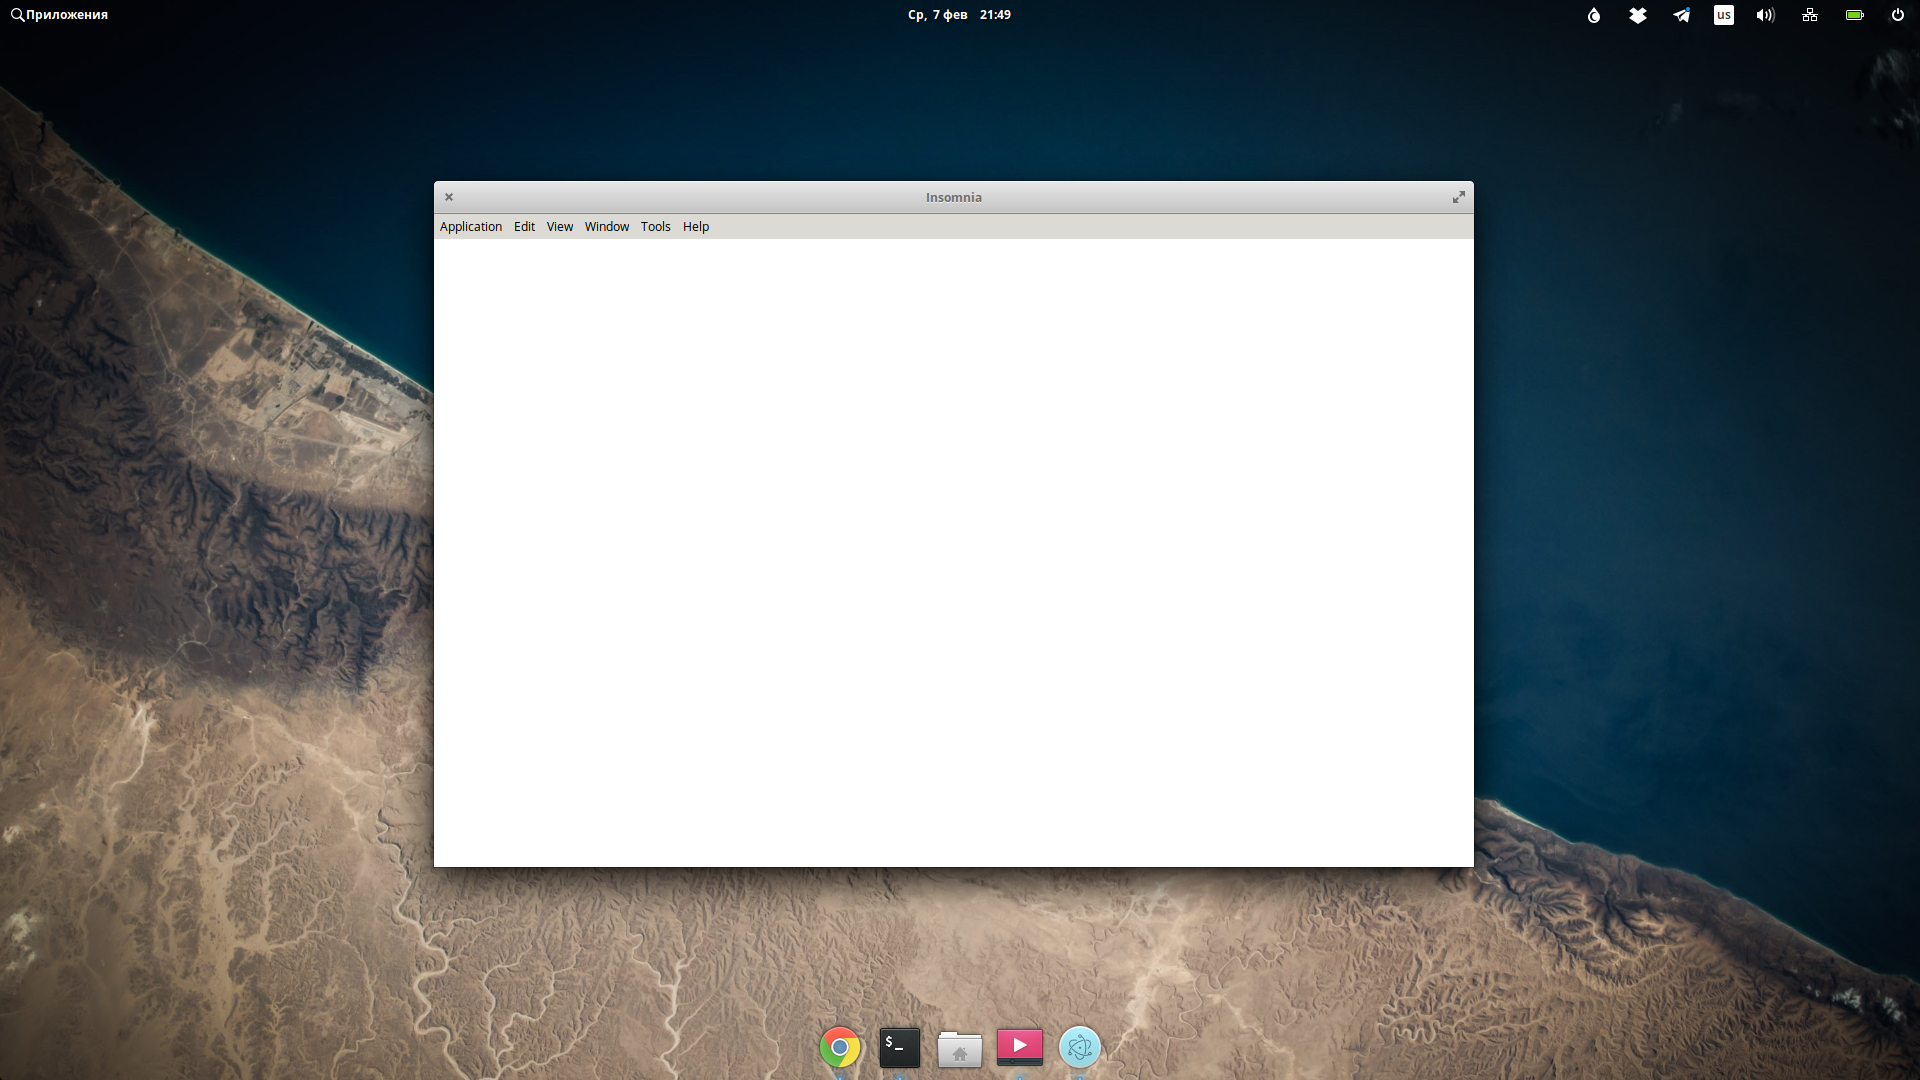Open the Edit menu
1920x1080 pixels.
(524, 227)
